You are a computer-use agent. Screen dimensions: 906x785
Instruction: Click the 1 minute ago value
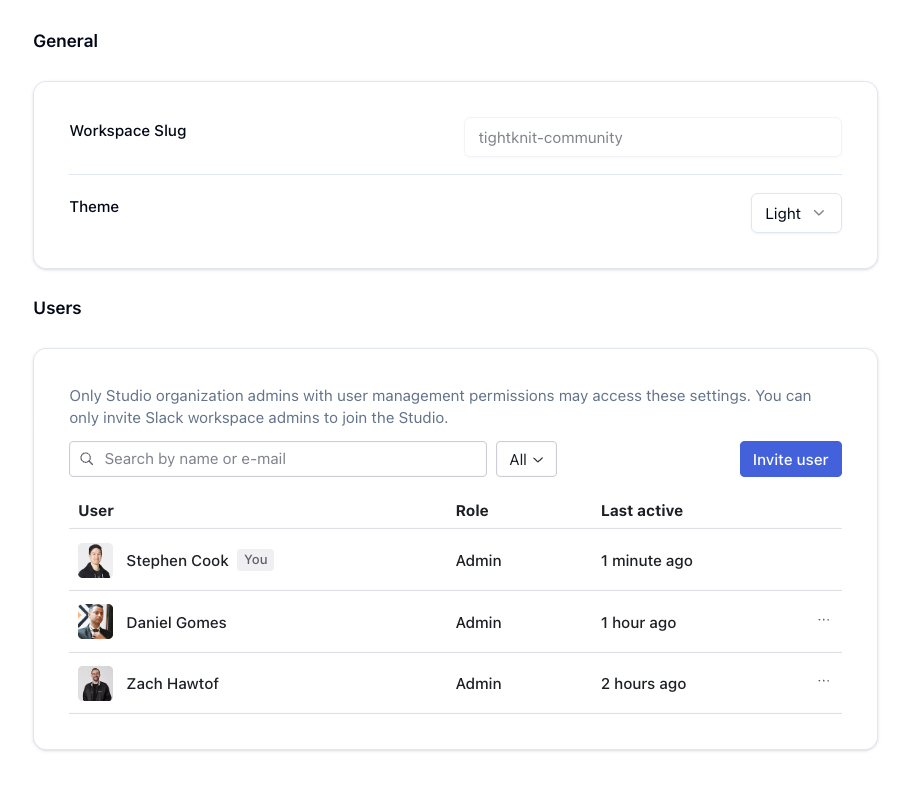coord(647,561)
